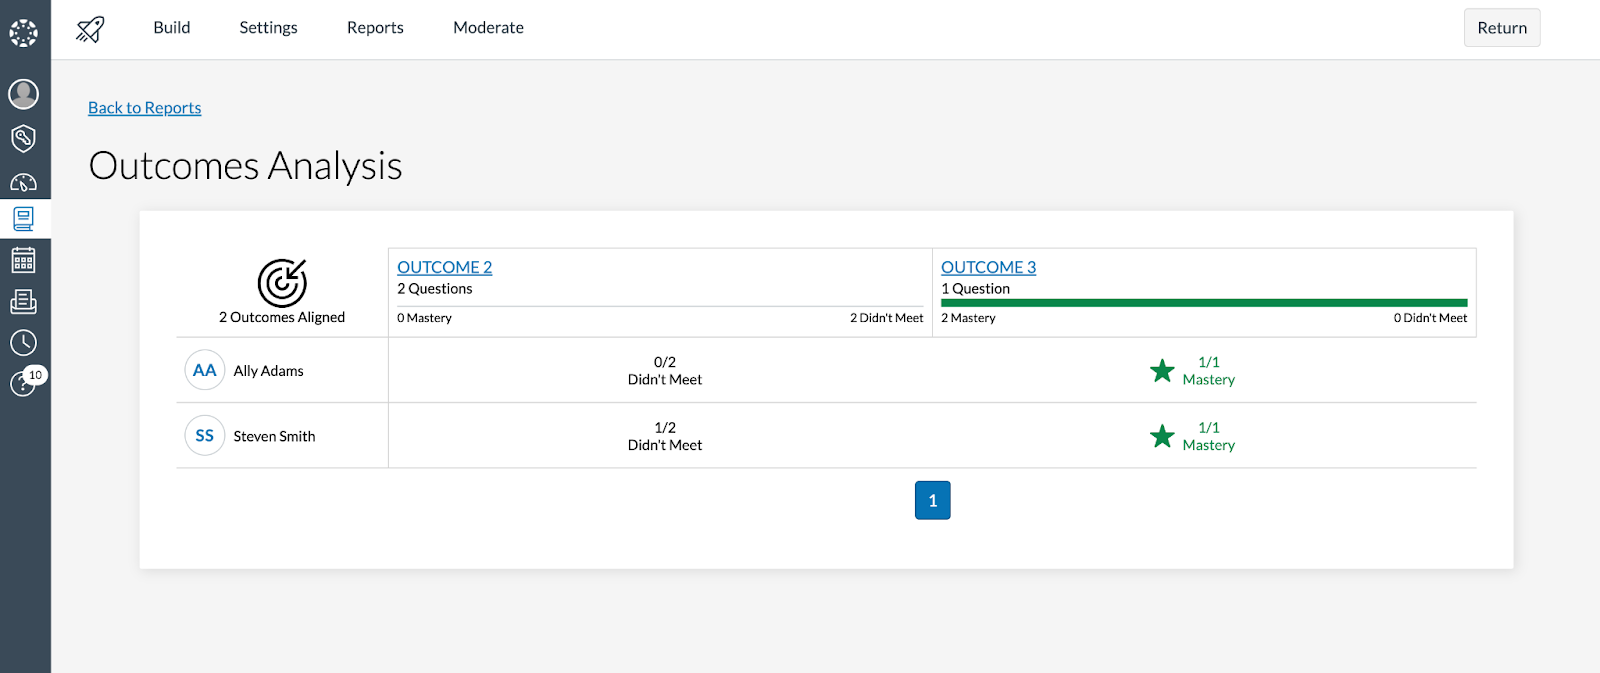1600x673 pixels.
Task: Click the green OUTCOME 3 mastery bar
Action: point(1204,303)
